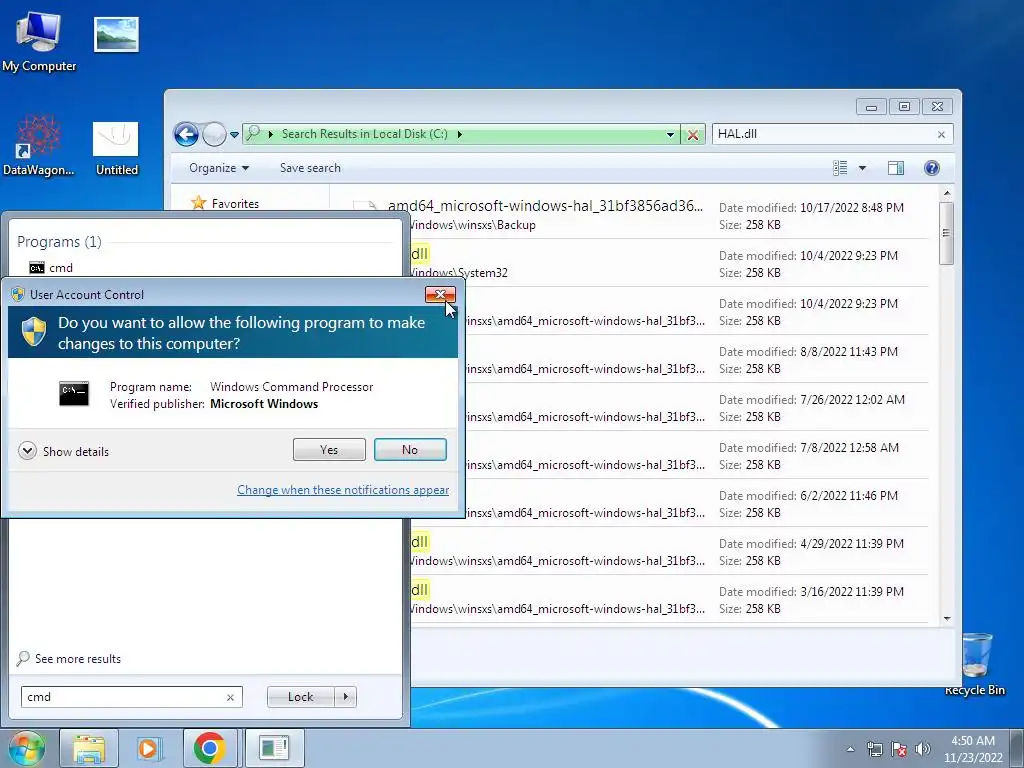Open Explorer help question mark
This screenshot has height=768, width=1024.
[x=932, y=168]
